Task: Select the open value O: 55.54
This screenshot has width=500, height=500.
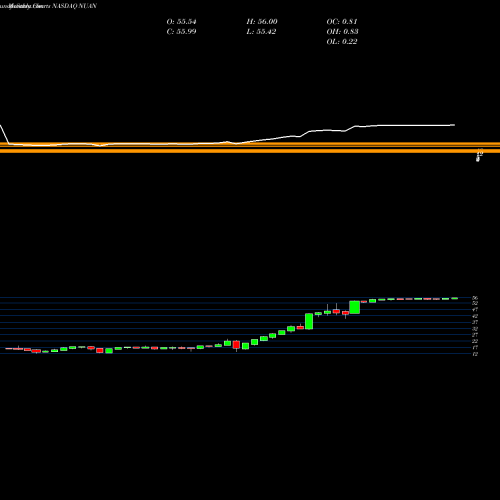Action: pos(181,22)
